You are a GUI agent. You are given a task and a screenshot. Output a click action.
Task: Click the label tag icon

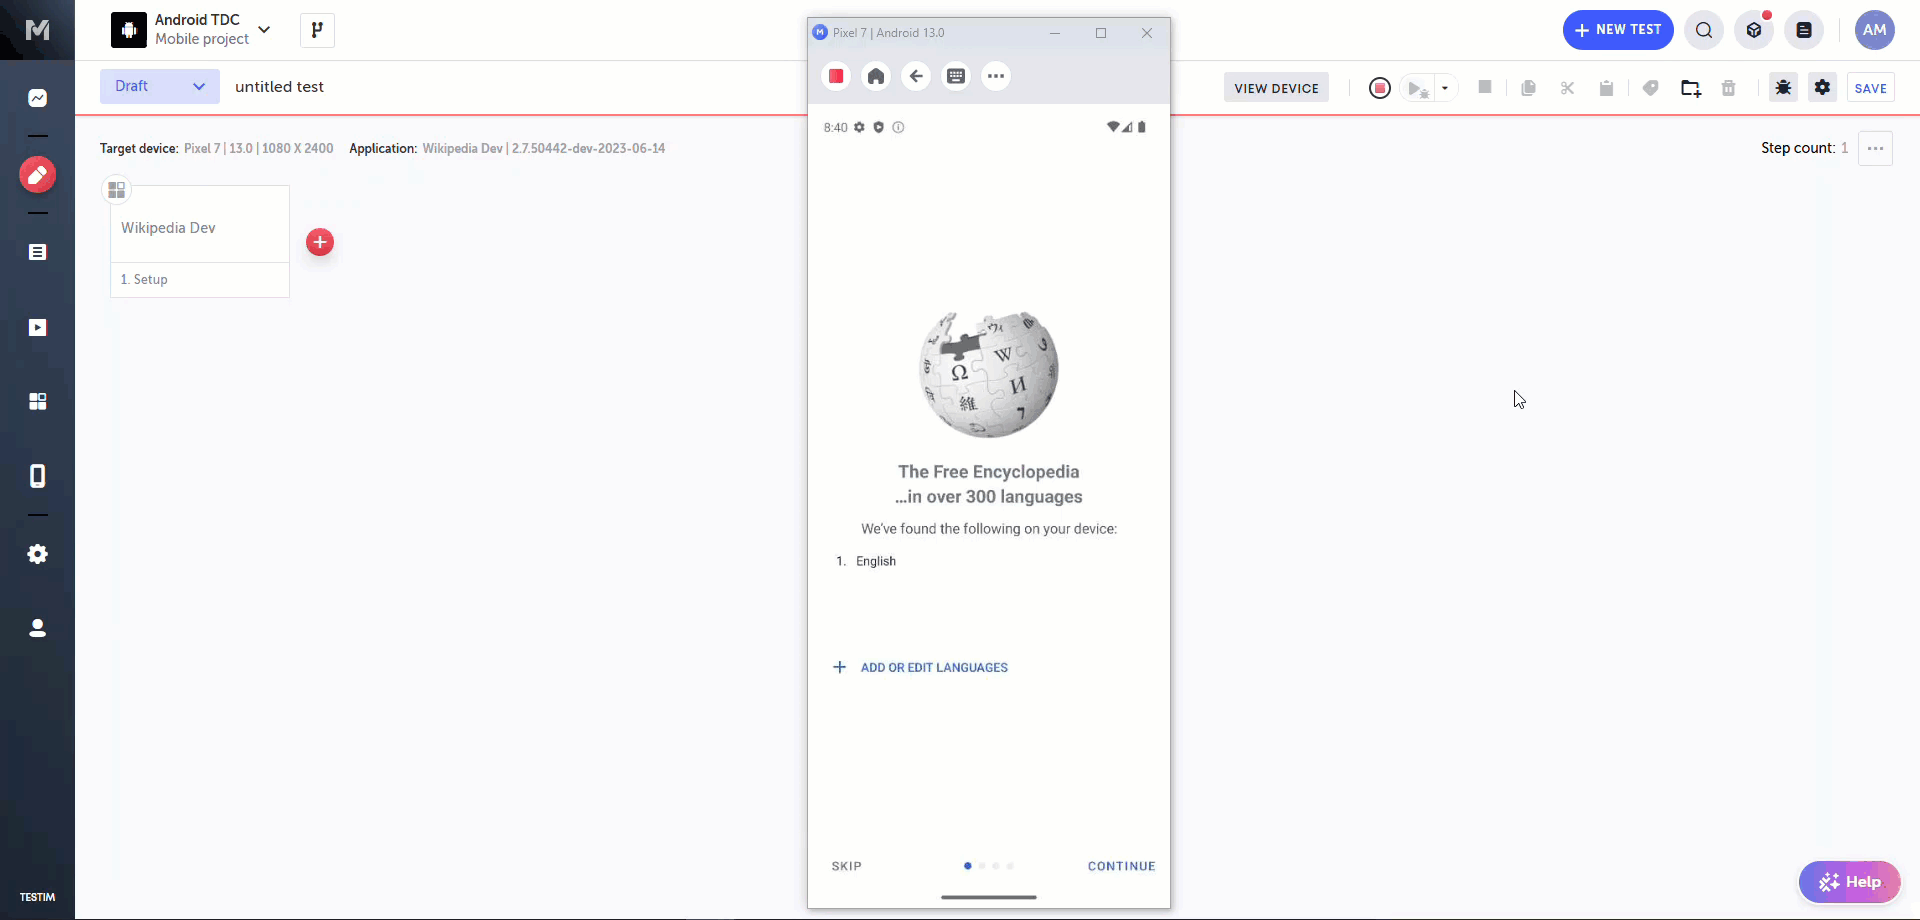[1651, 88]
